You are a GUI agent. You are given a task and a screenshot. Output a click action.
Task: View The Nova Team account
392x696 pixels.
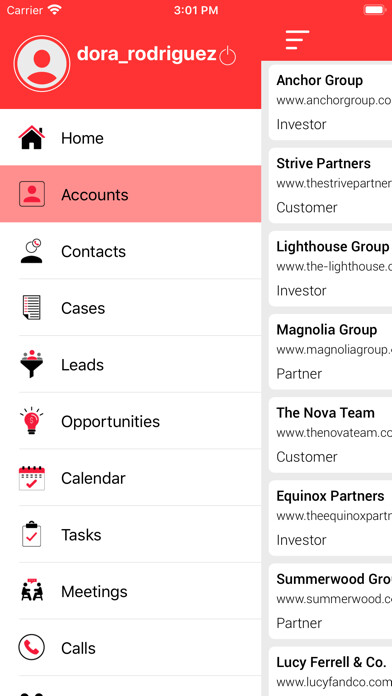[x=330, y=435]
